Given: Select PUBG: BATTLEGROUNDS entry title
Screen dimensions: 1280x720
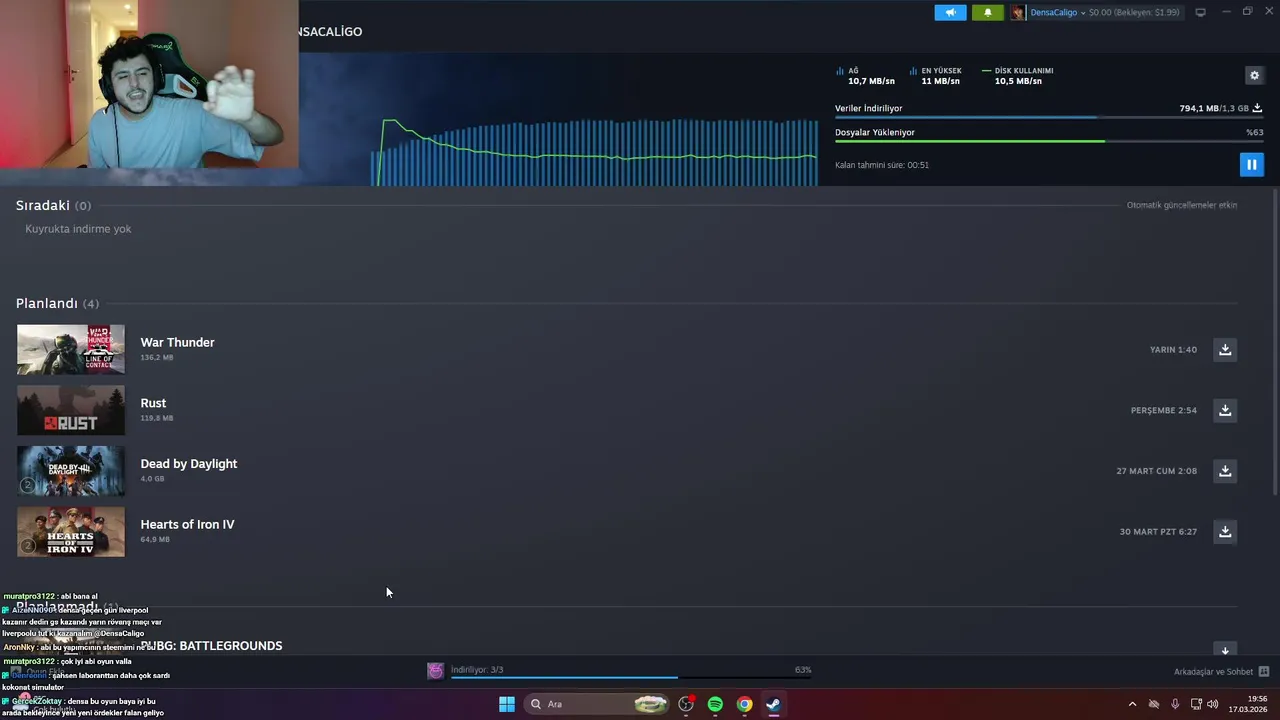Looking at the screenshot, I should [x=211, y=646].
